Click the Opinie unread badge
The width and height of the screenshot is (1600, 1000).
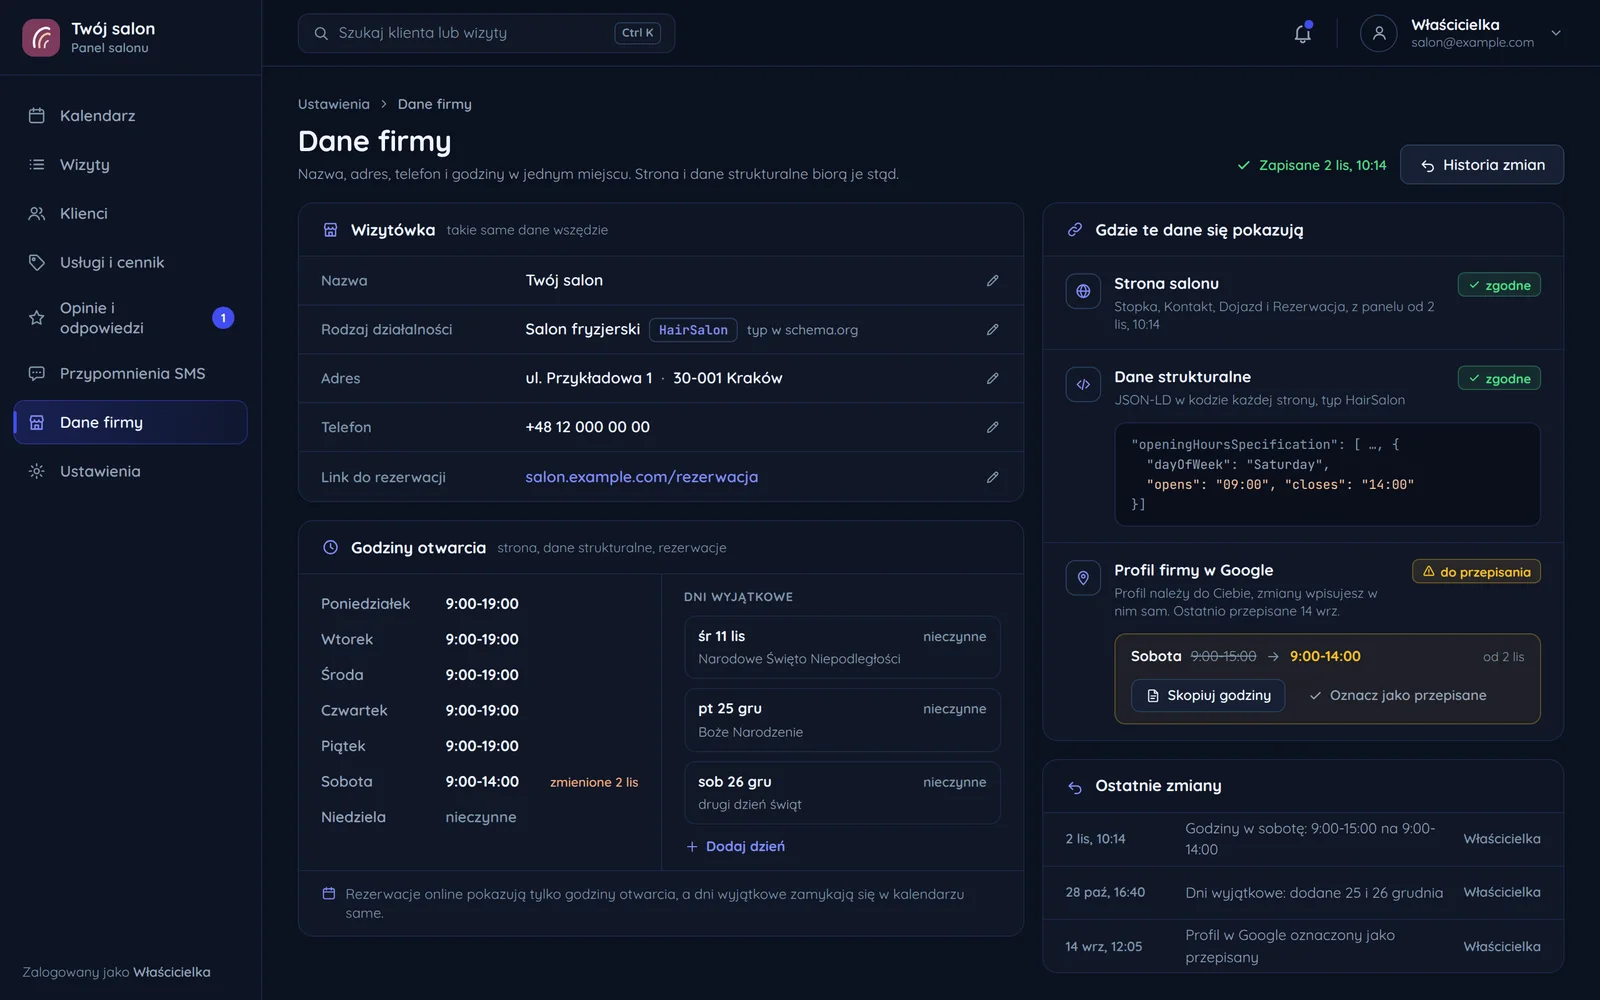223,318
